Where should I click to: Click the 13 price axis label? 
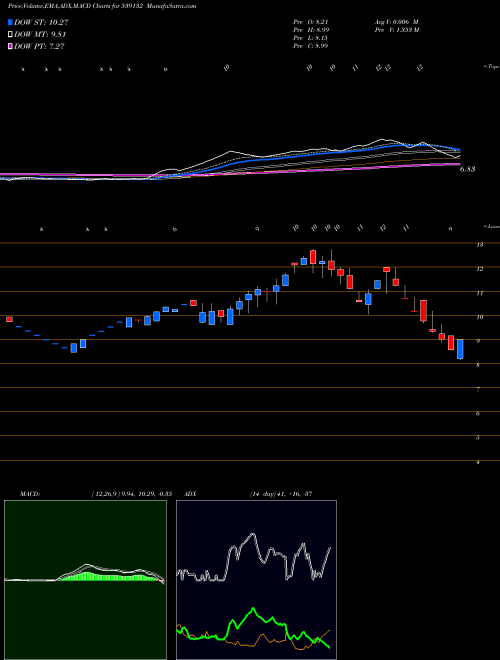(479, 245)
